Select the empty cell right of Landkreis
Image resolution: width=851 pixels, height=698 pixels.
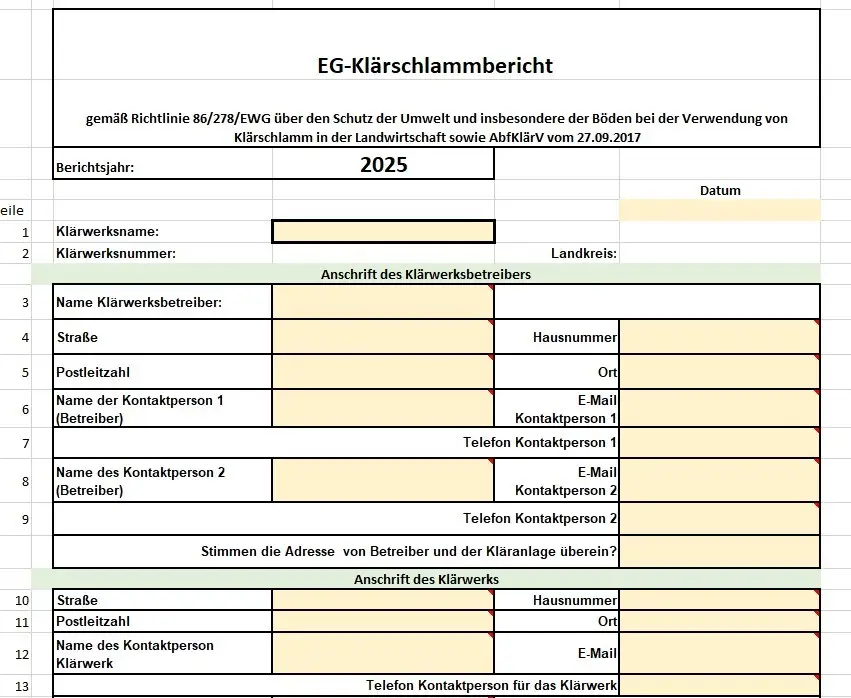[x=719, y=254]
